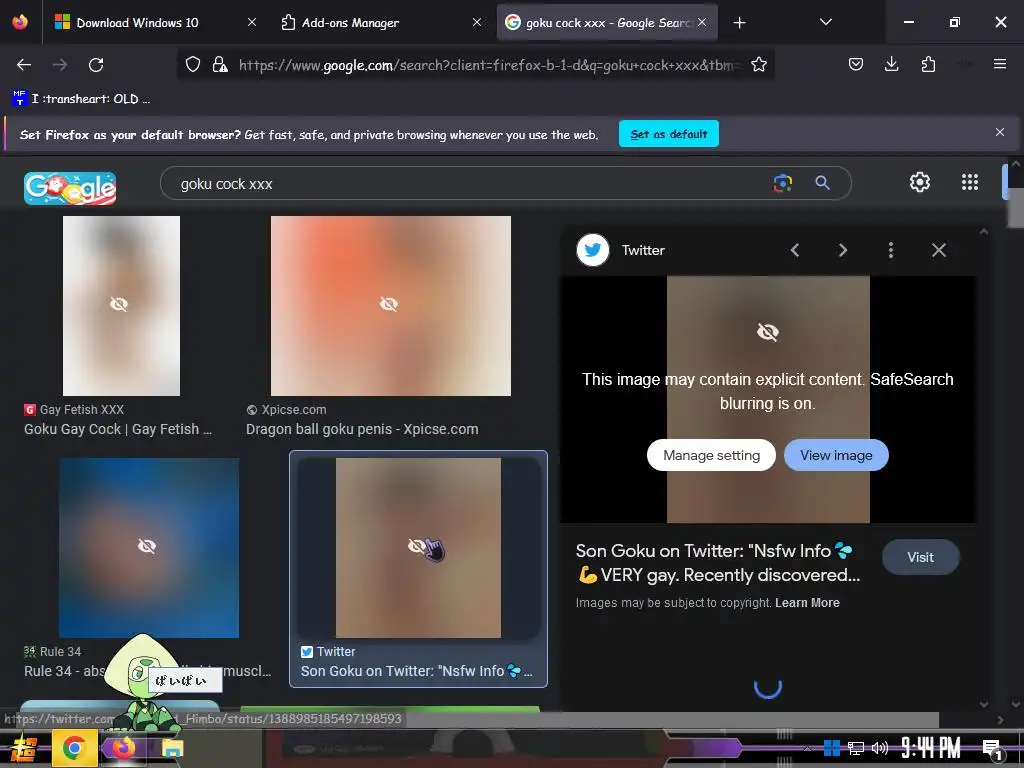Image resolution: width=1024 pixels, height=768 pixels.
Task: Close the Add-ons Manager tab
Action: click(x=477, y=22)
